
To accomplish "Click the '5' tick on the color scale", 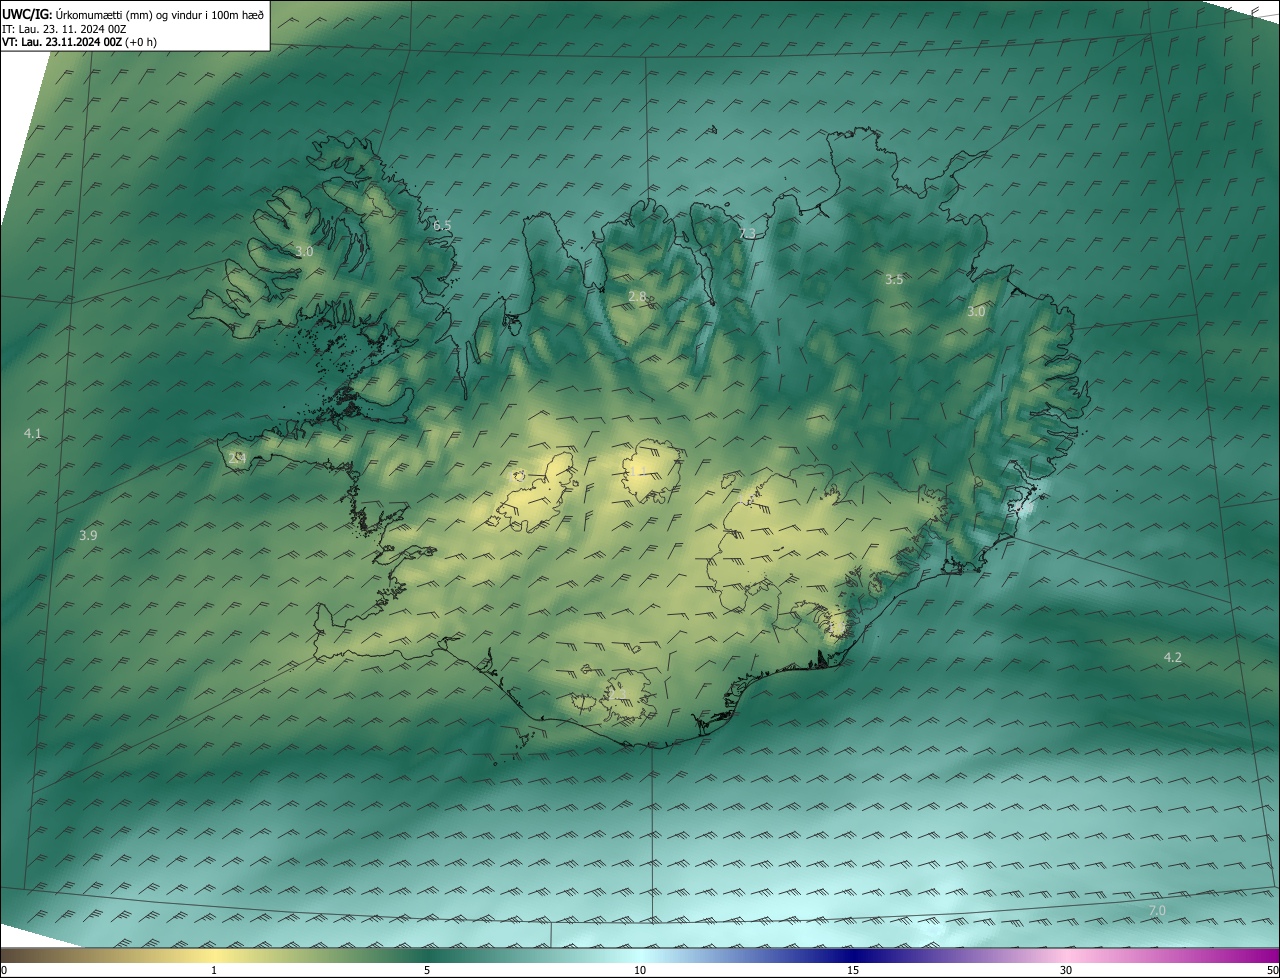I will coord(427,971).
